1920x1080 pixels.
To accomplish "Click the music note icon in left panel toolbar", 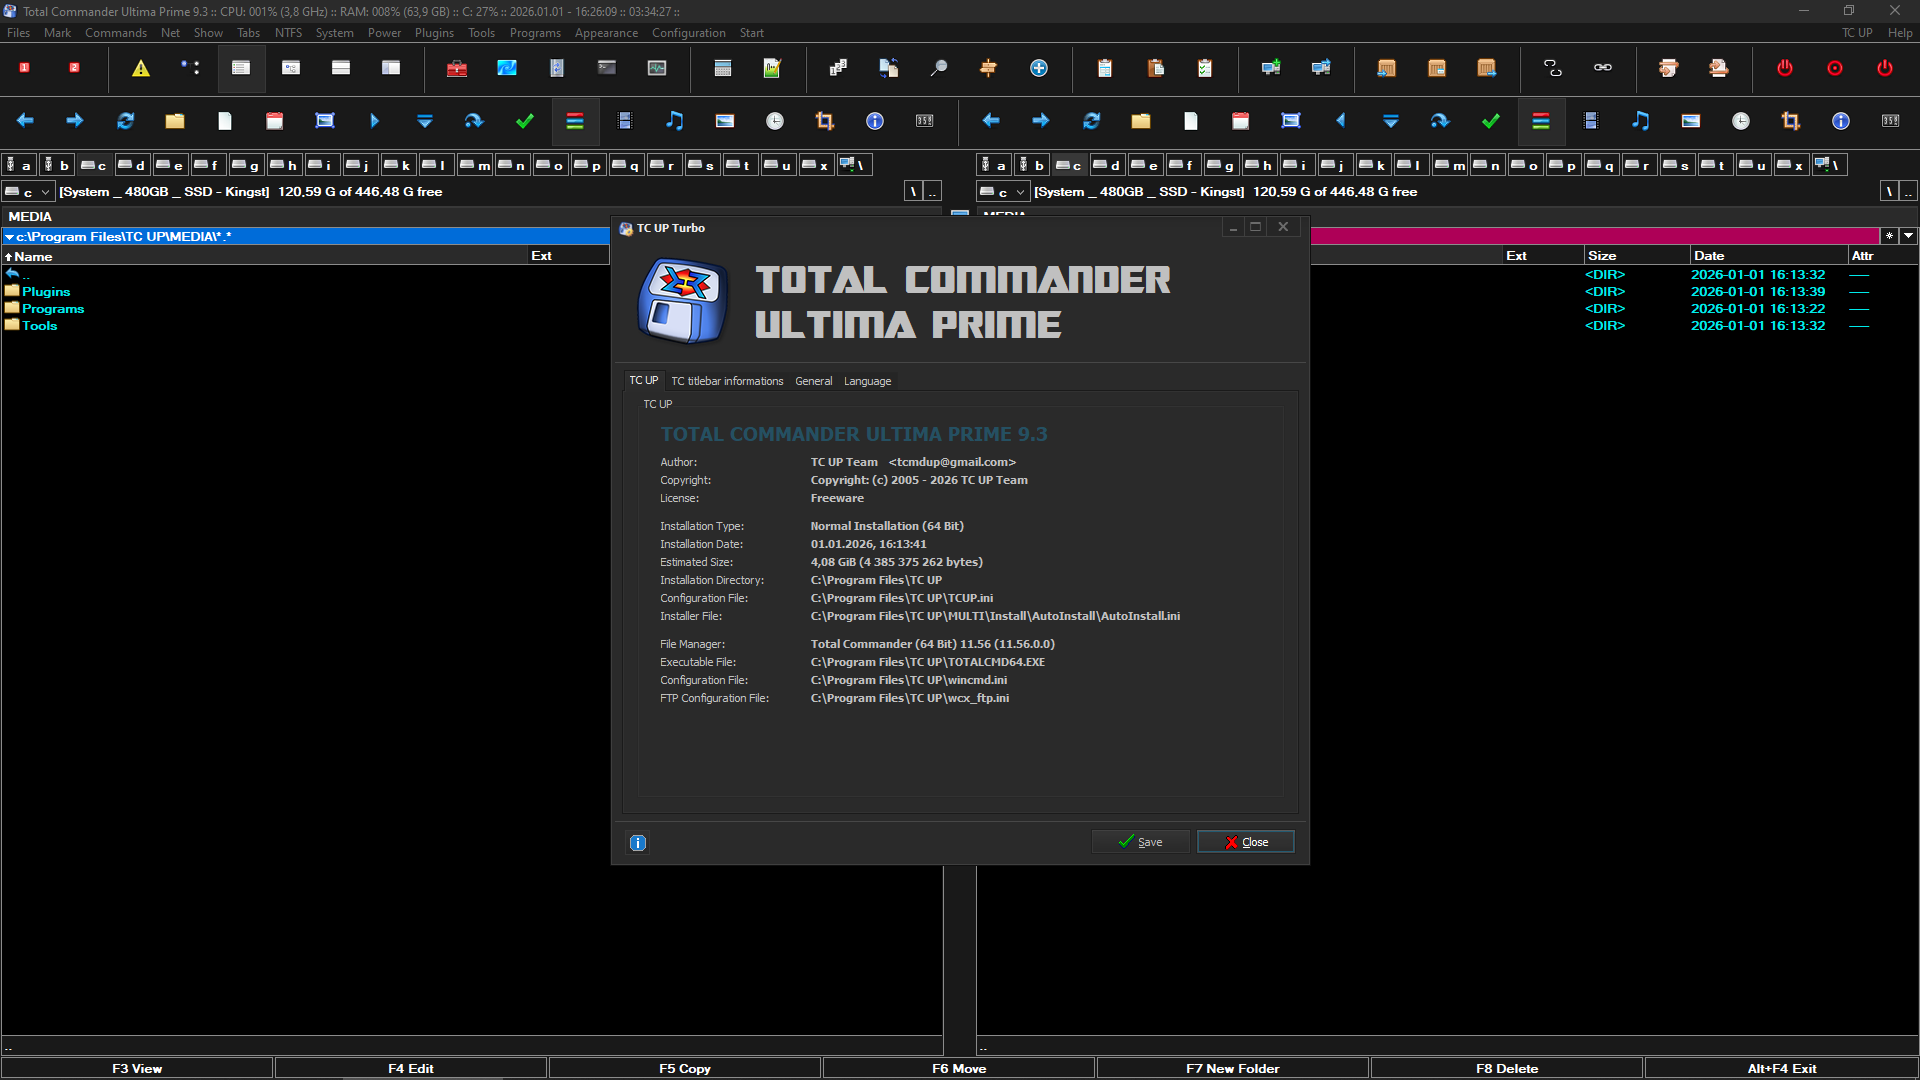I will pos(675,121).
